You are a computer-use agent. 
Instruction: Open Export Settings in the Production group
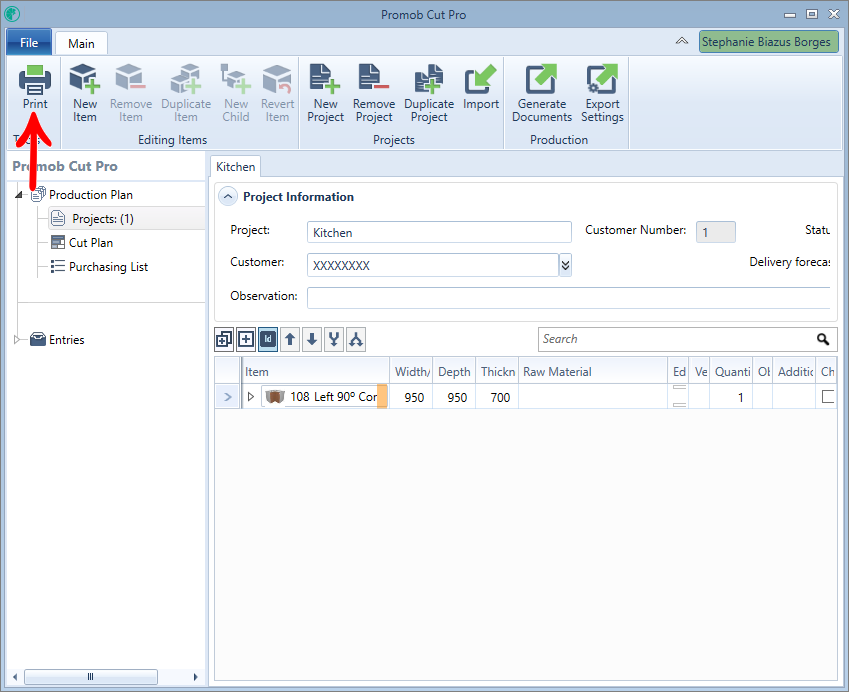(x=602, y=93)
